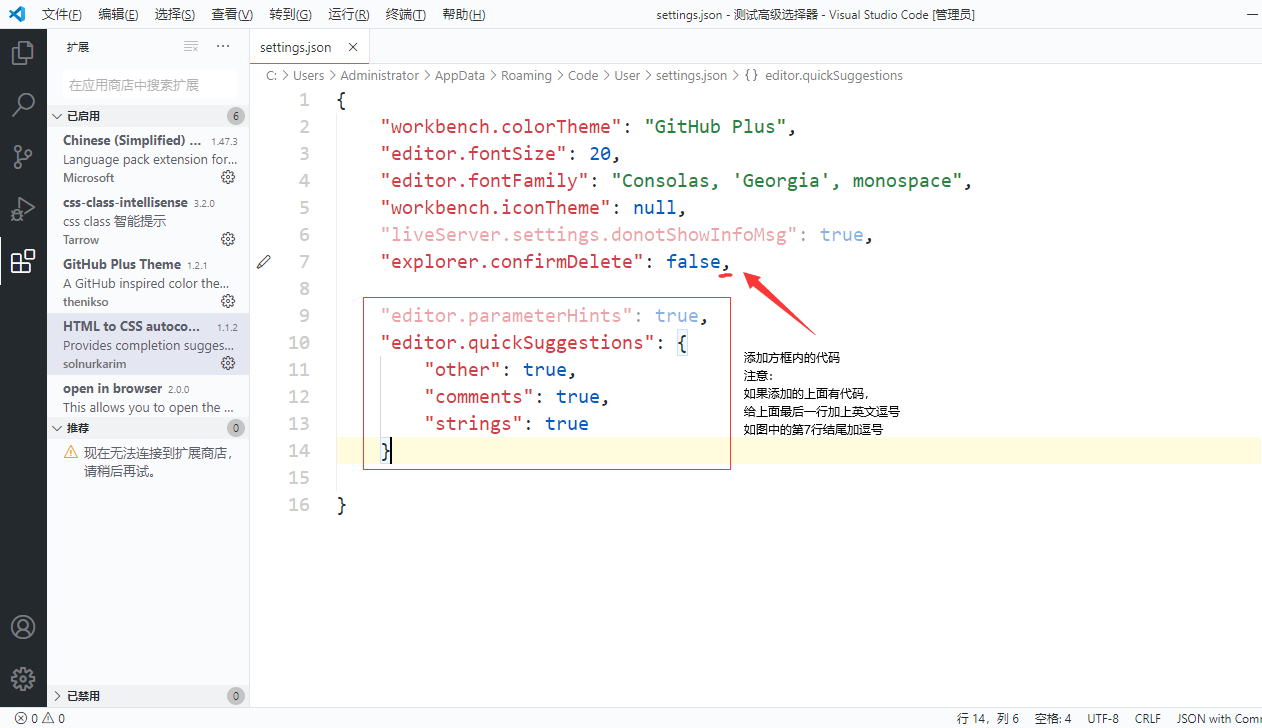Open the 编辑(E) menu
Image resolution: width=1262 pixels, height=728 pixels.
[x=119, y=14]
